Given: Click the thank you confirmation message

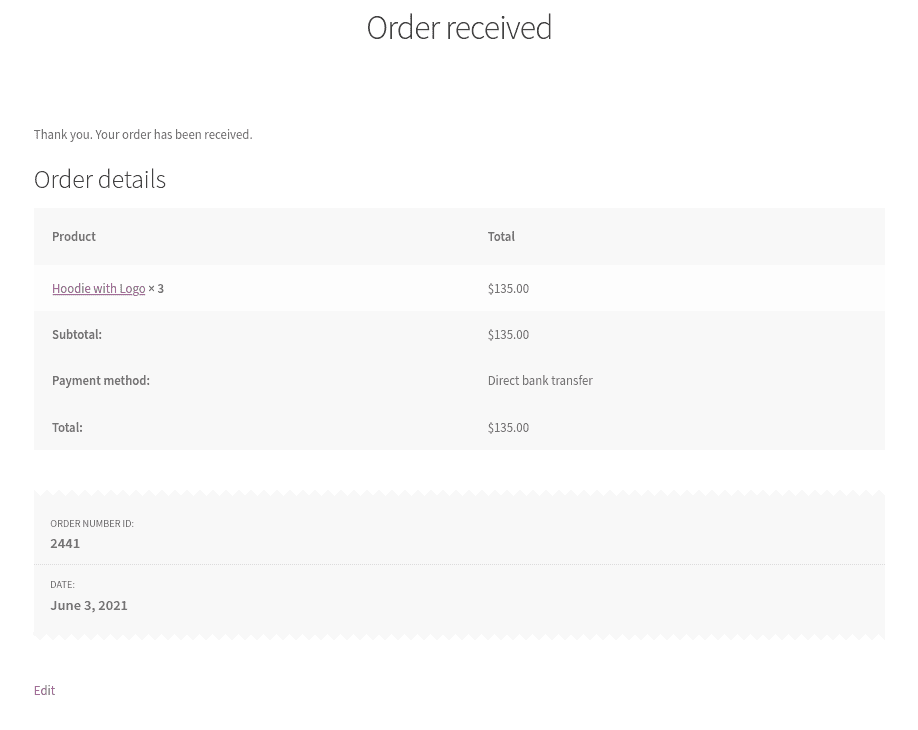Looking at the screenshot, I should [x=142, y=134].
